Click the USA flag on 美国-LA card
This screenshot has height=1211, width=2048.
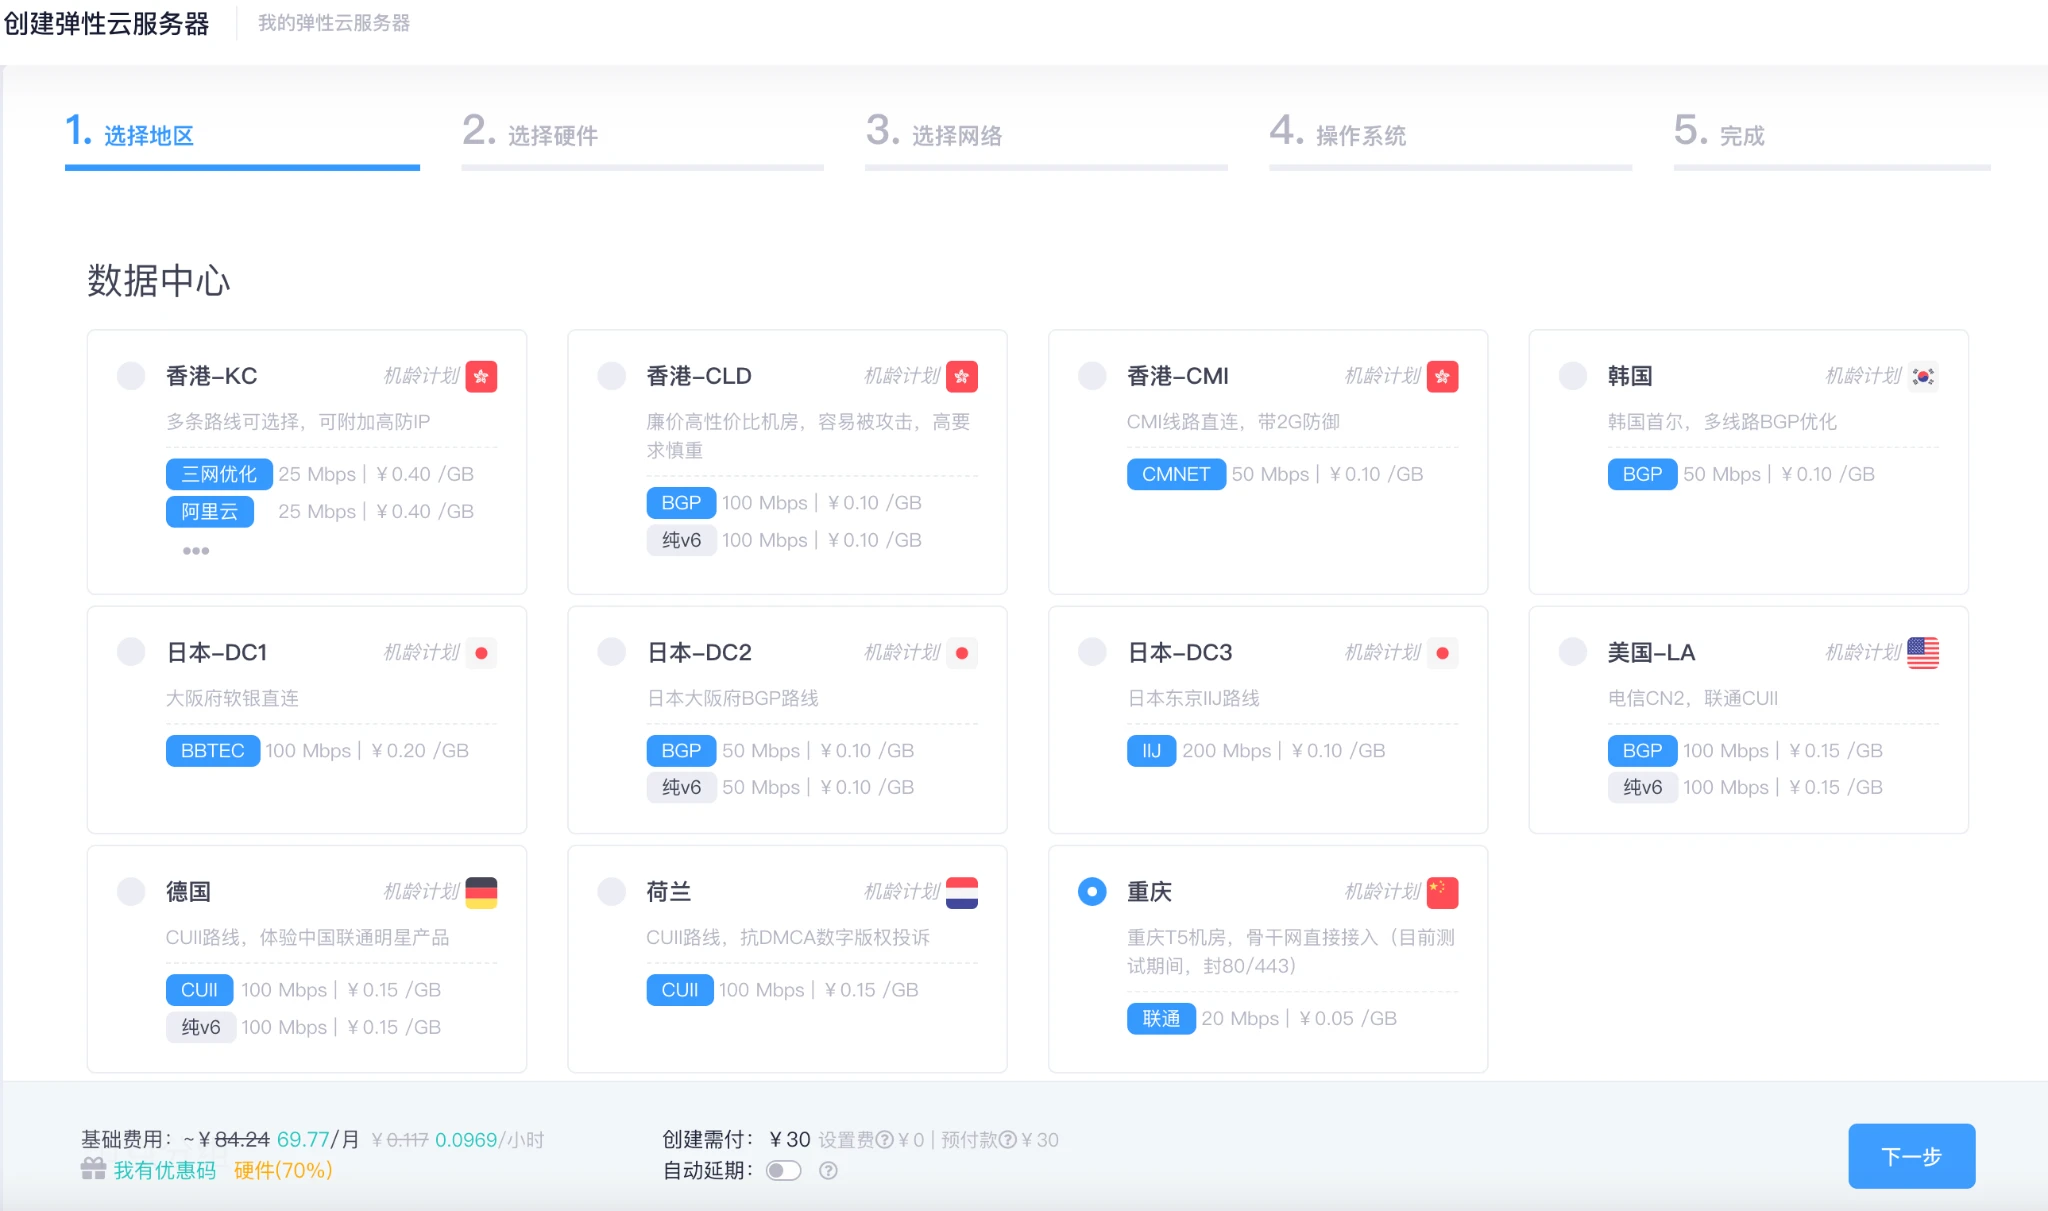1922,653
